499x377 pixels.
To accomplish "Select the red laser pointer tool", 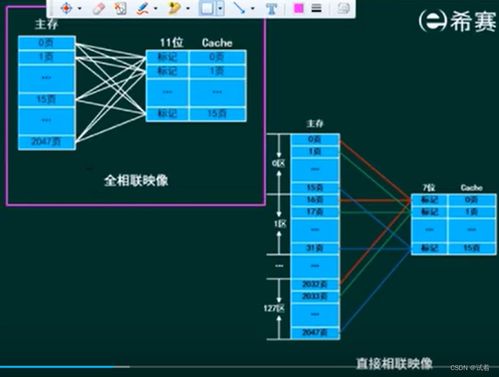I will [66, 8].
